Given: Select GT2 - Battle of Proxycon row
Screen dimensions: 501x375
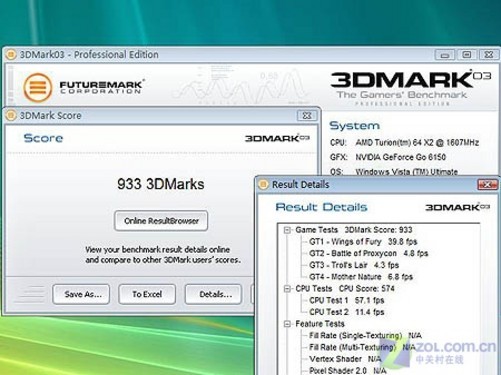Looking at the screenshot, I should (x=368, y=253).
